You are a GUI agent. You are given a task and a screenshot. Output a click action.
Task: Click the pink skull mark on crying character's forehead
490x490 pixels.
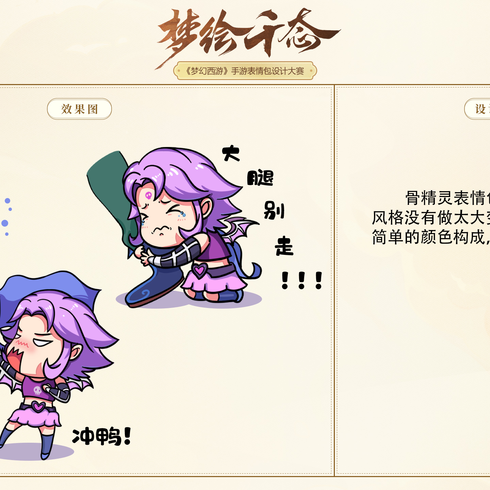(149, 195)
